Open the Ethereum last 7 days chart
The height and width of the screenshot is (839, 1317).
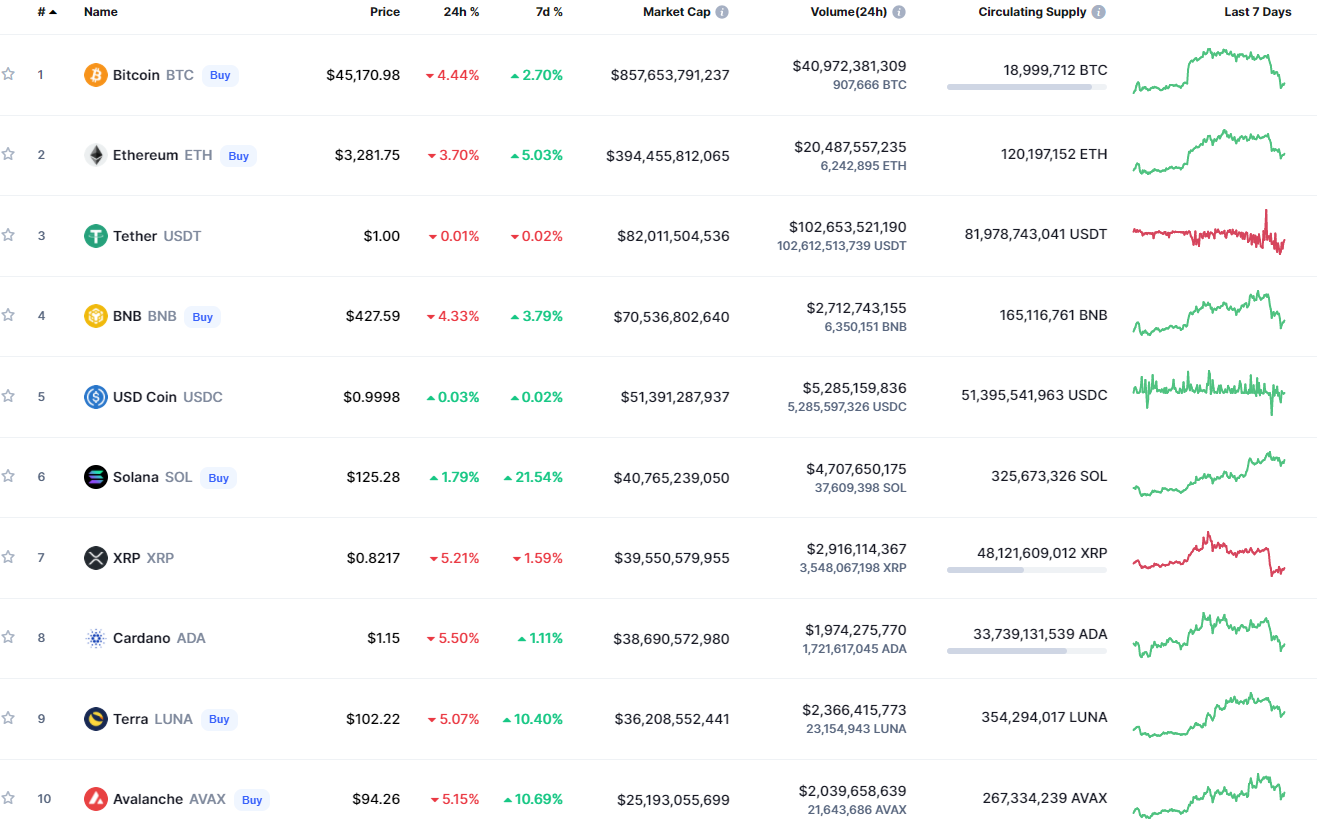(1209, 153)
